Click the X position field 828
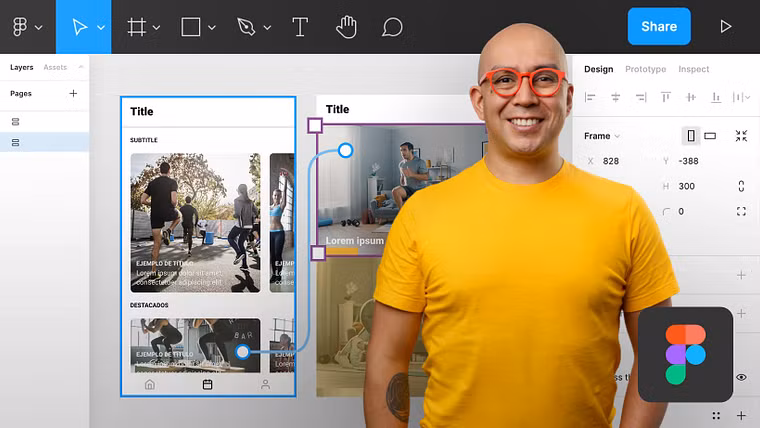Screen dimensions: 760x428 (x=611, y=161)
